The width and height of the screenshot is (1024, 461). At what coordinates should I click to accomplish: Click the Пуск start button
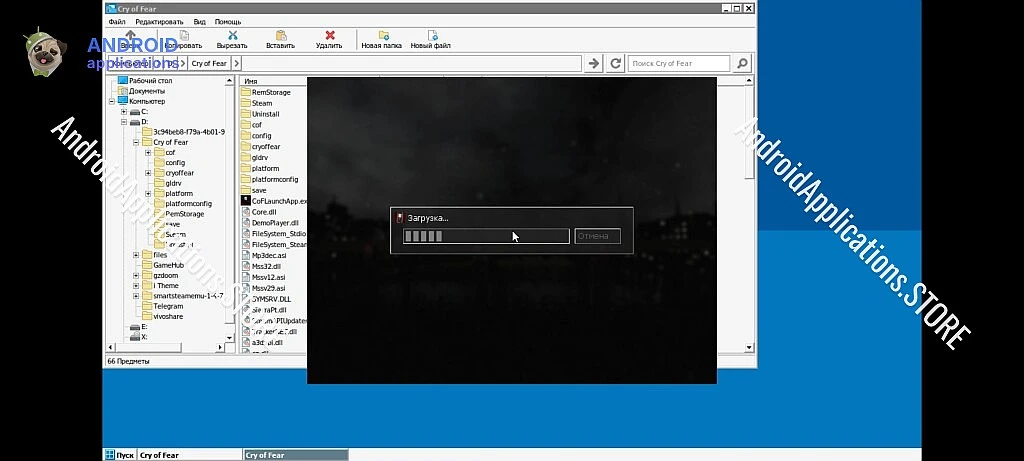[x=119, y=455]
